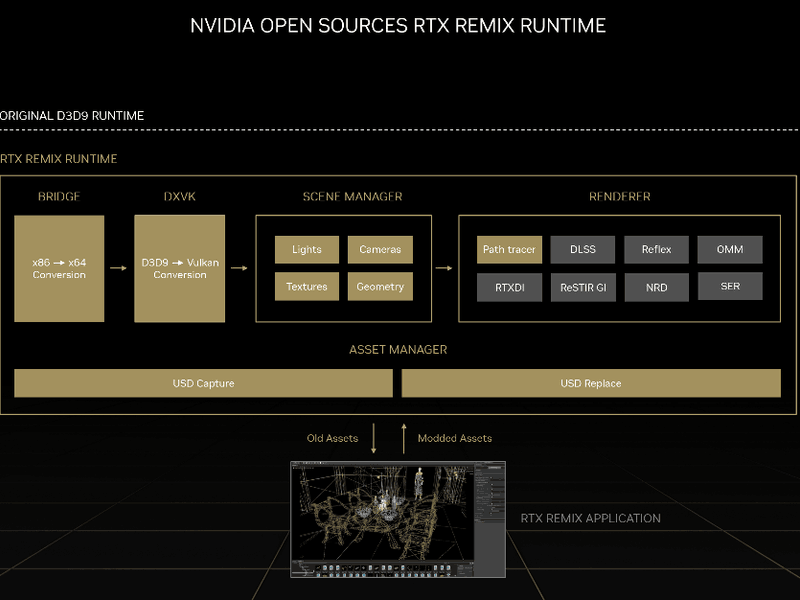Click the Old Assets label

tap(332, 438)
